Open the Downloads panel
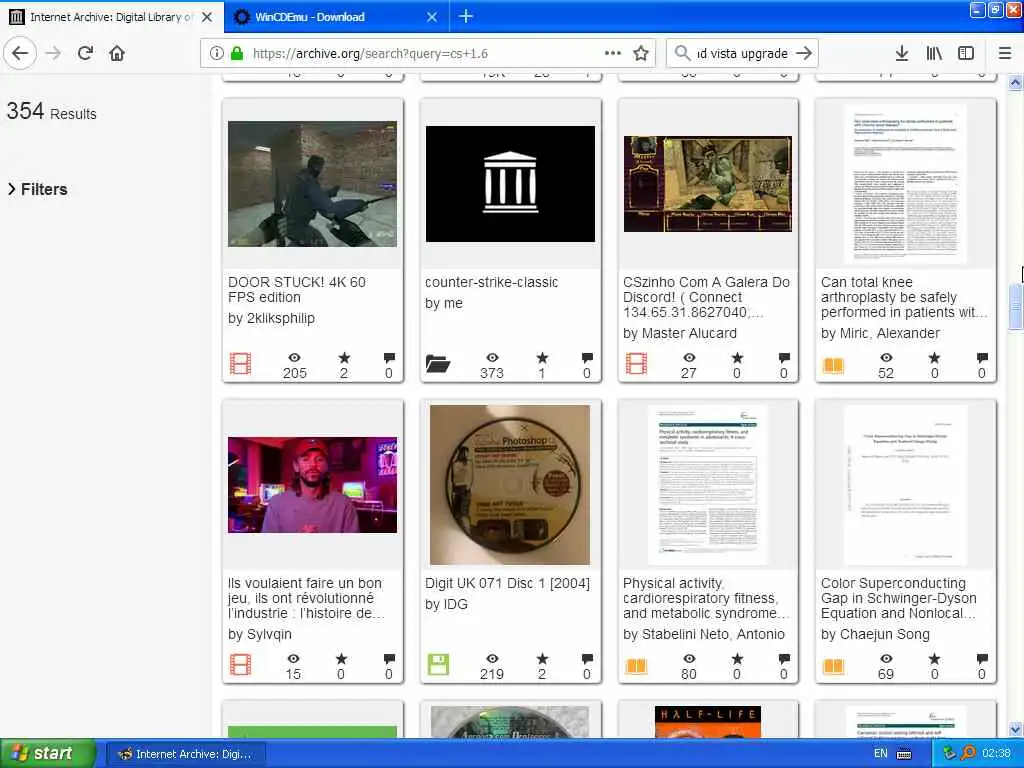The height and width of the screenshot is (768, 1024). 901,54
